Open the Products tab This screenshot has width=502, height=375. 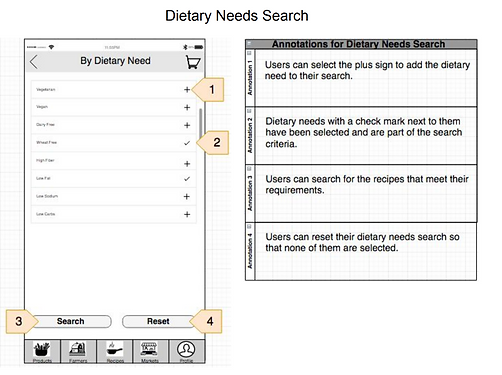[42, 351]
